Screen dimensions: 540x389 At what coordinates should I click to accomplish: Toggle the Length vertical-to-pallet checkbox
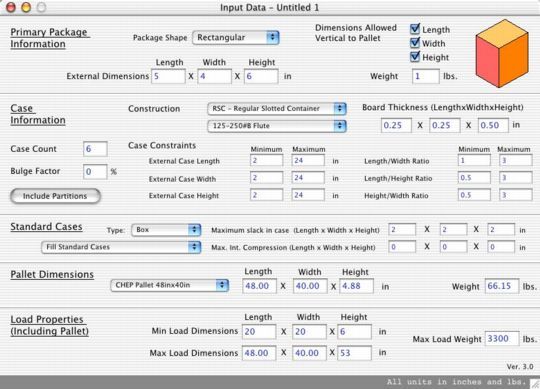tap(415, 29)
